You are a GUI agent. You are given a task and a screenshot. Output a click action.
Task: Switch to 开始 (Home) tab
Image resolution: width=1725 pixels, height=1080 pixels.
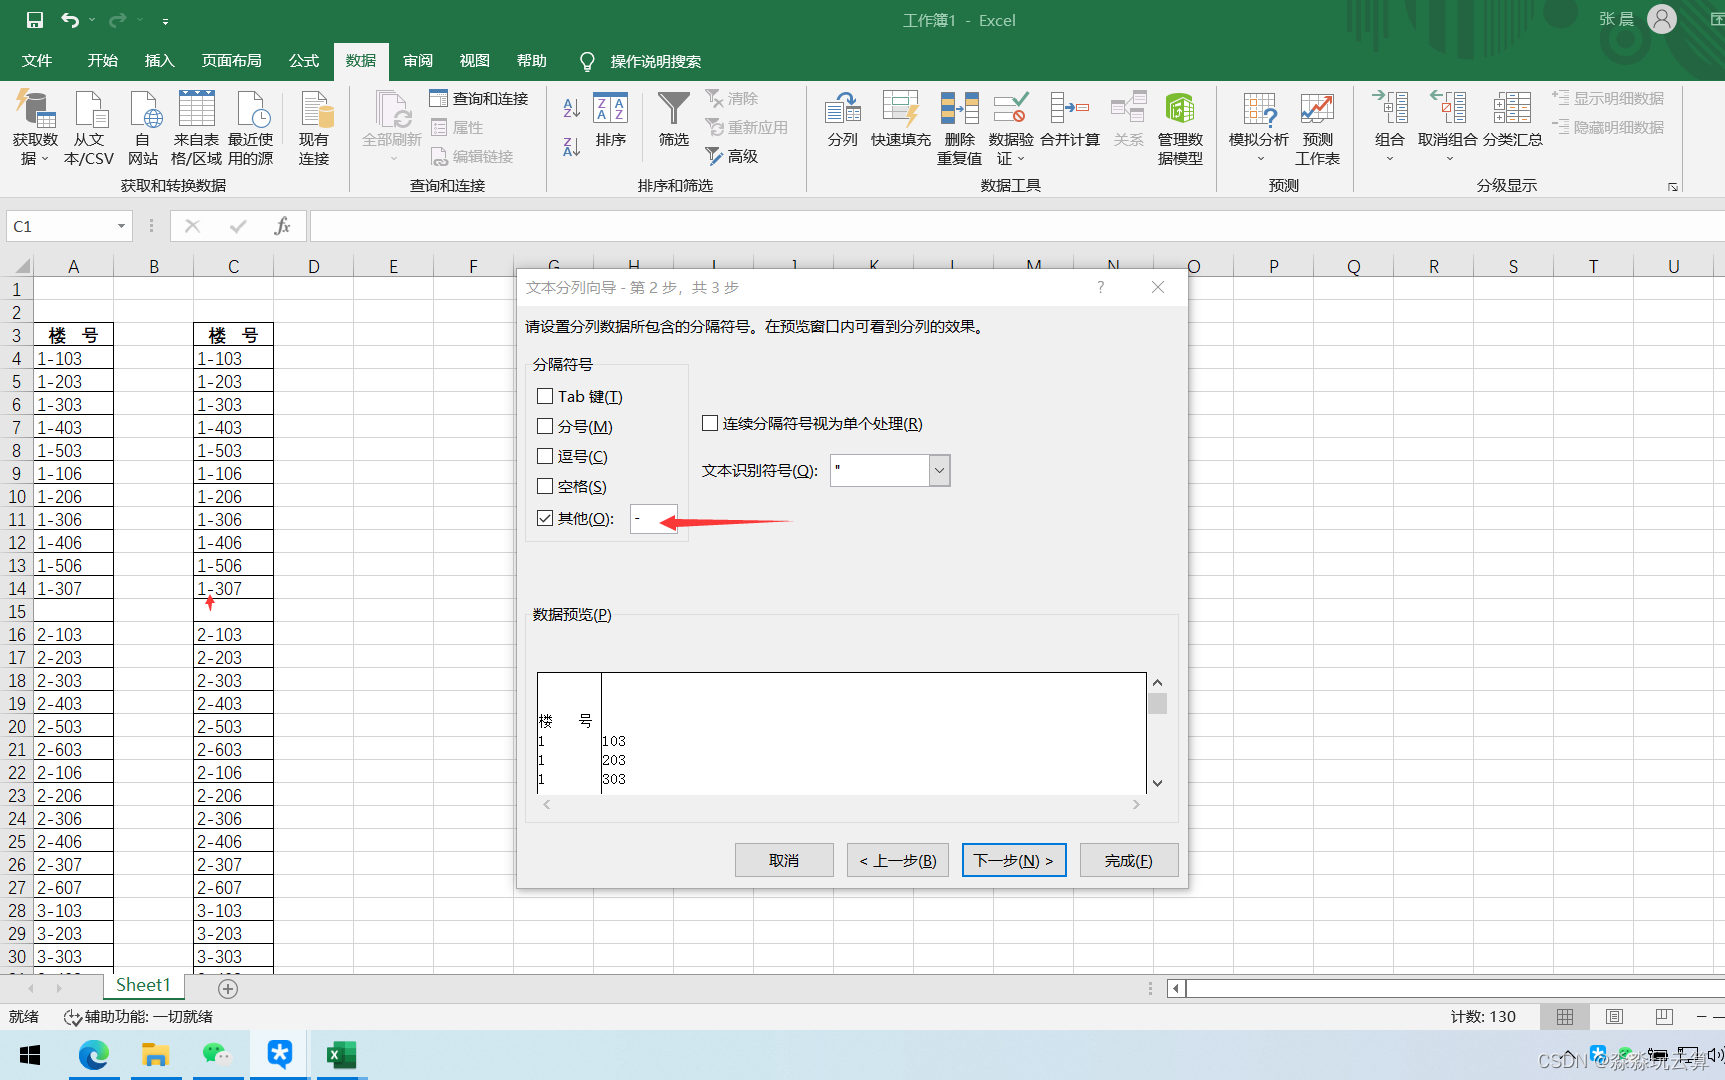(x=103, y=61)
